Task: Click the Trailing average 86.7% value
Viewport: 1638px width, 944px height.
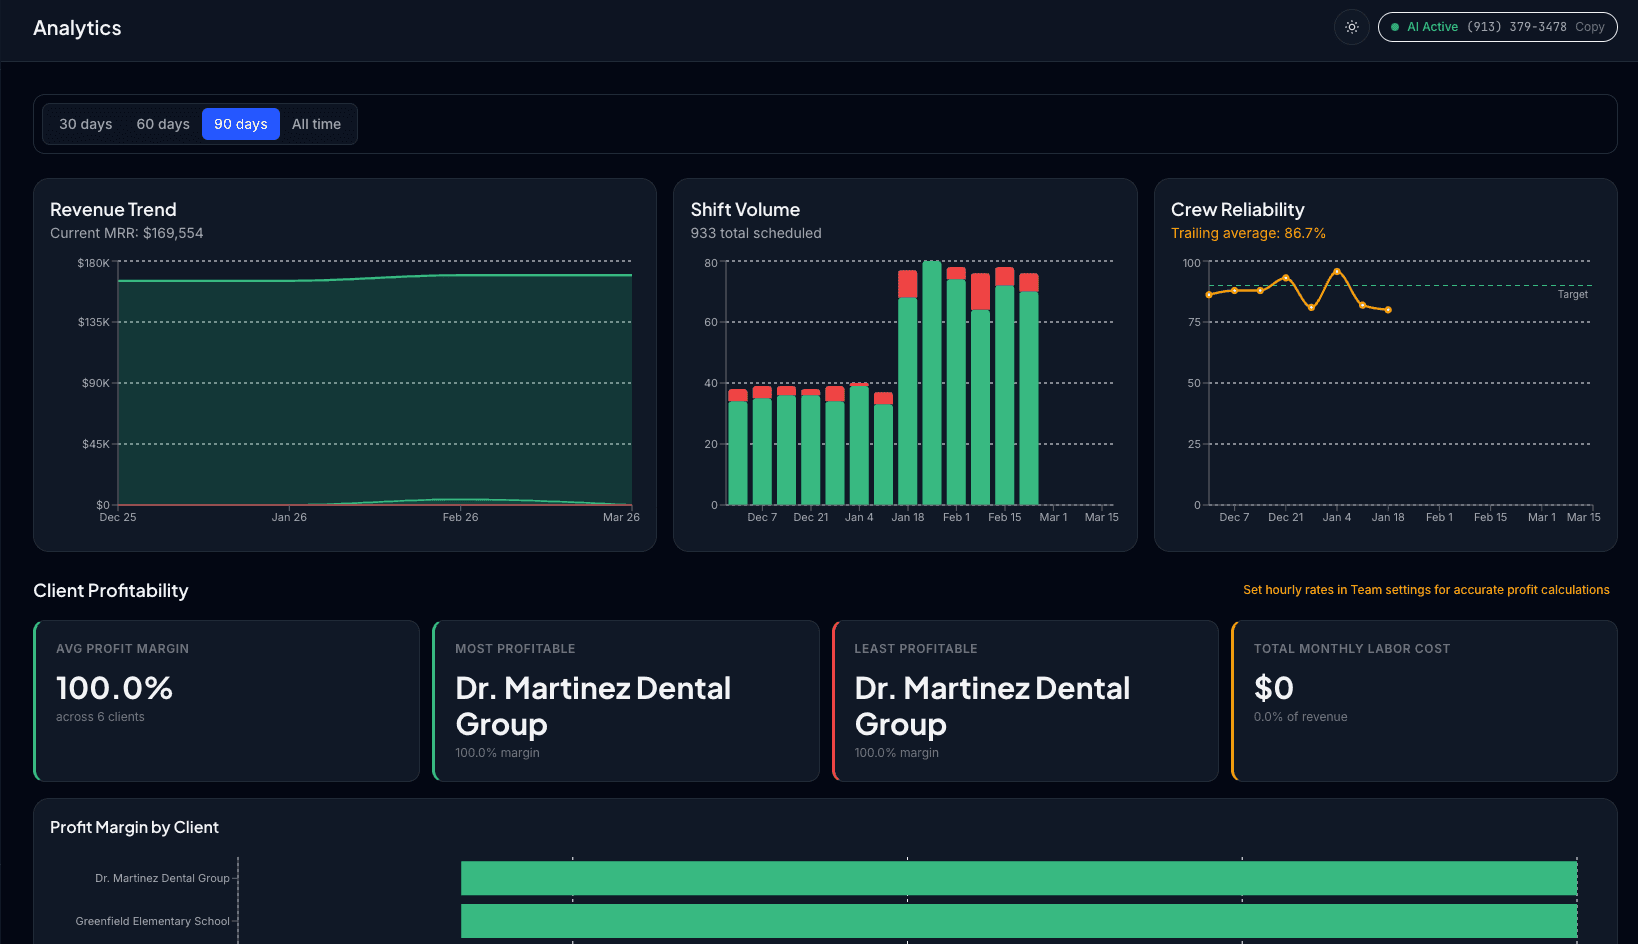Action: pos(1248,232)
